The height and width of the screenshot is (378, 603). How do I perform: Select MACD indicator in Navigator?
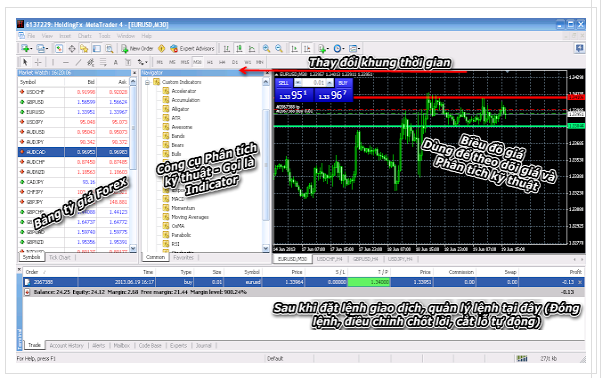[178, 199]
